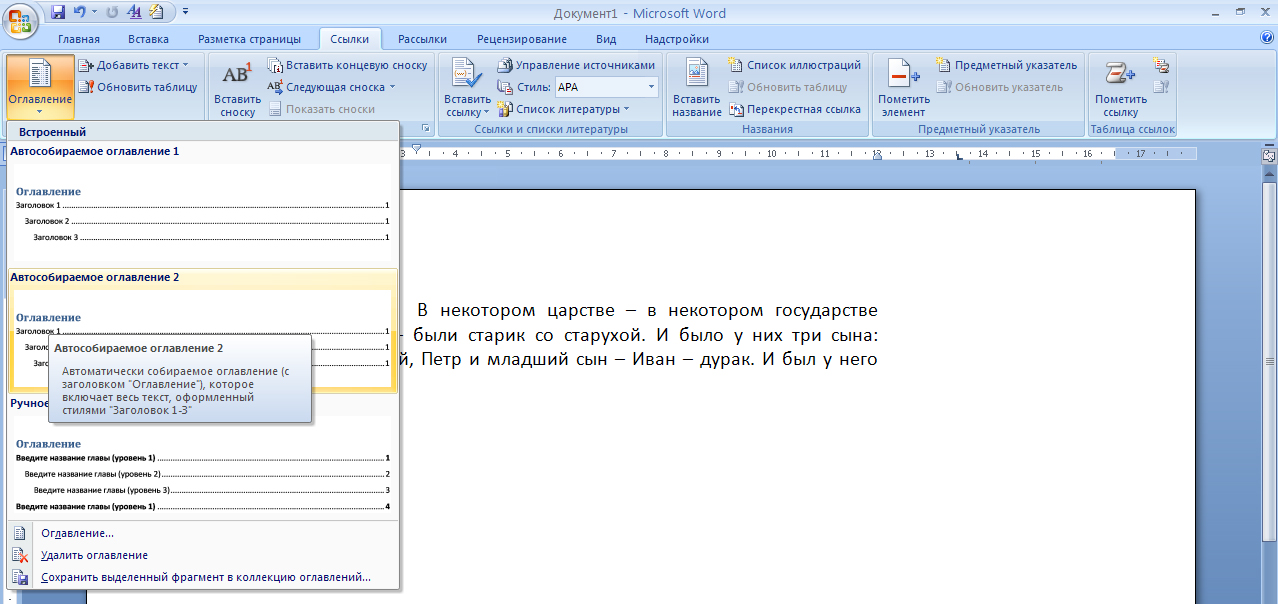
Task: Open Рассылки tab
Action: (x=422, y=39)
